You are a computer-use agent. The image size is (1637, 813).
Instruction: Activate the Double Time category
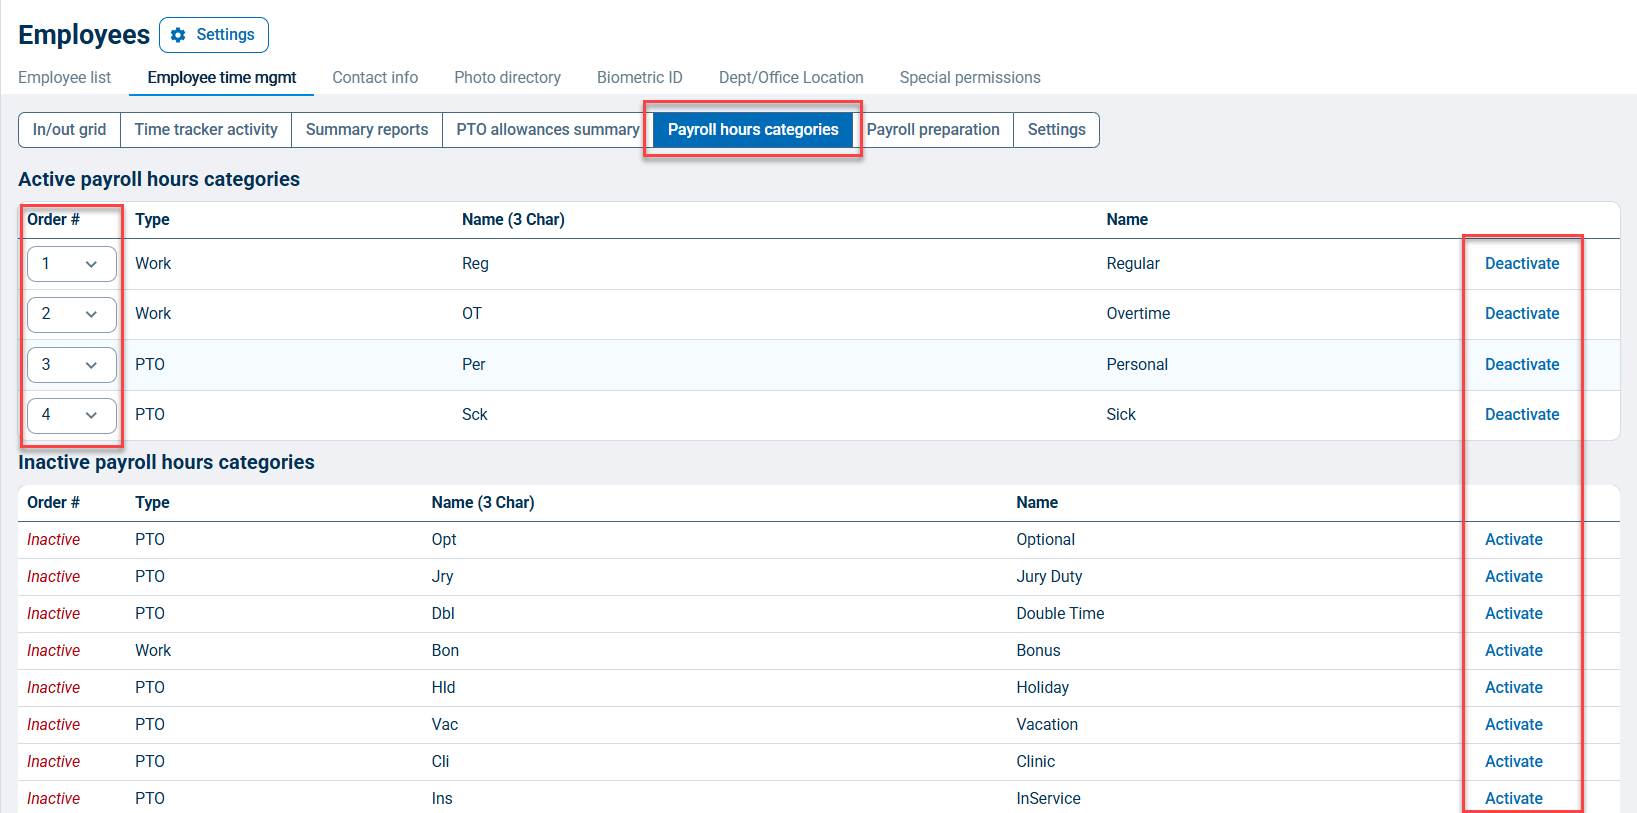tap(1514, 614)
